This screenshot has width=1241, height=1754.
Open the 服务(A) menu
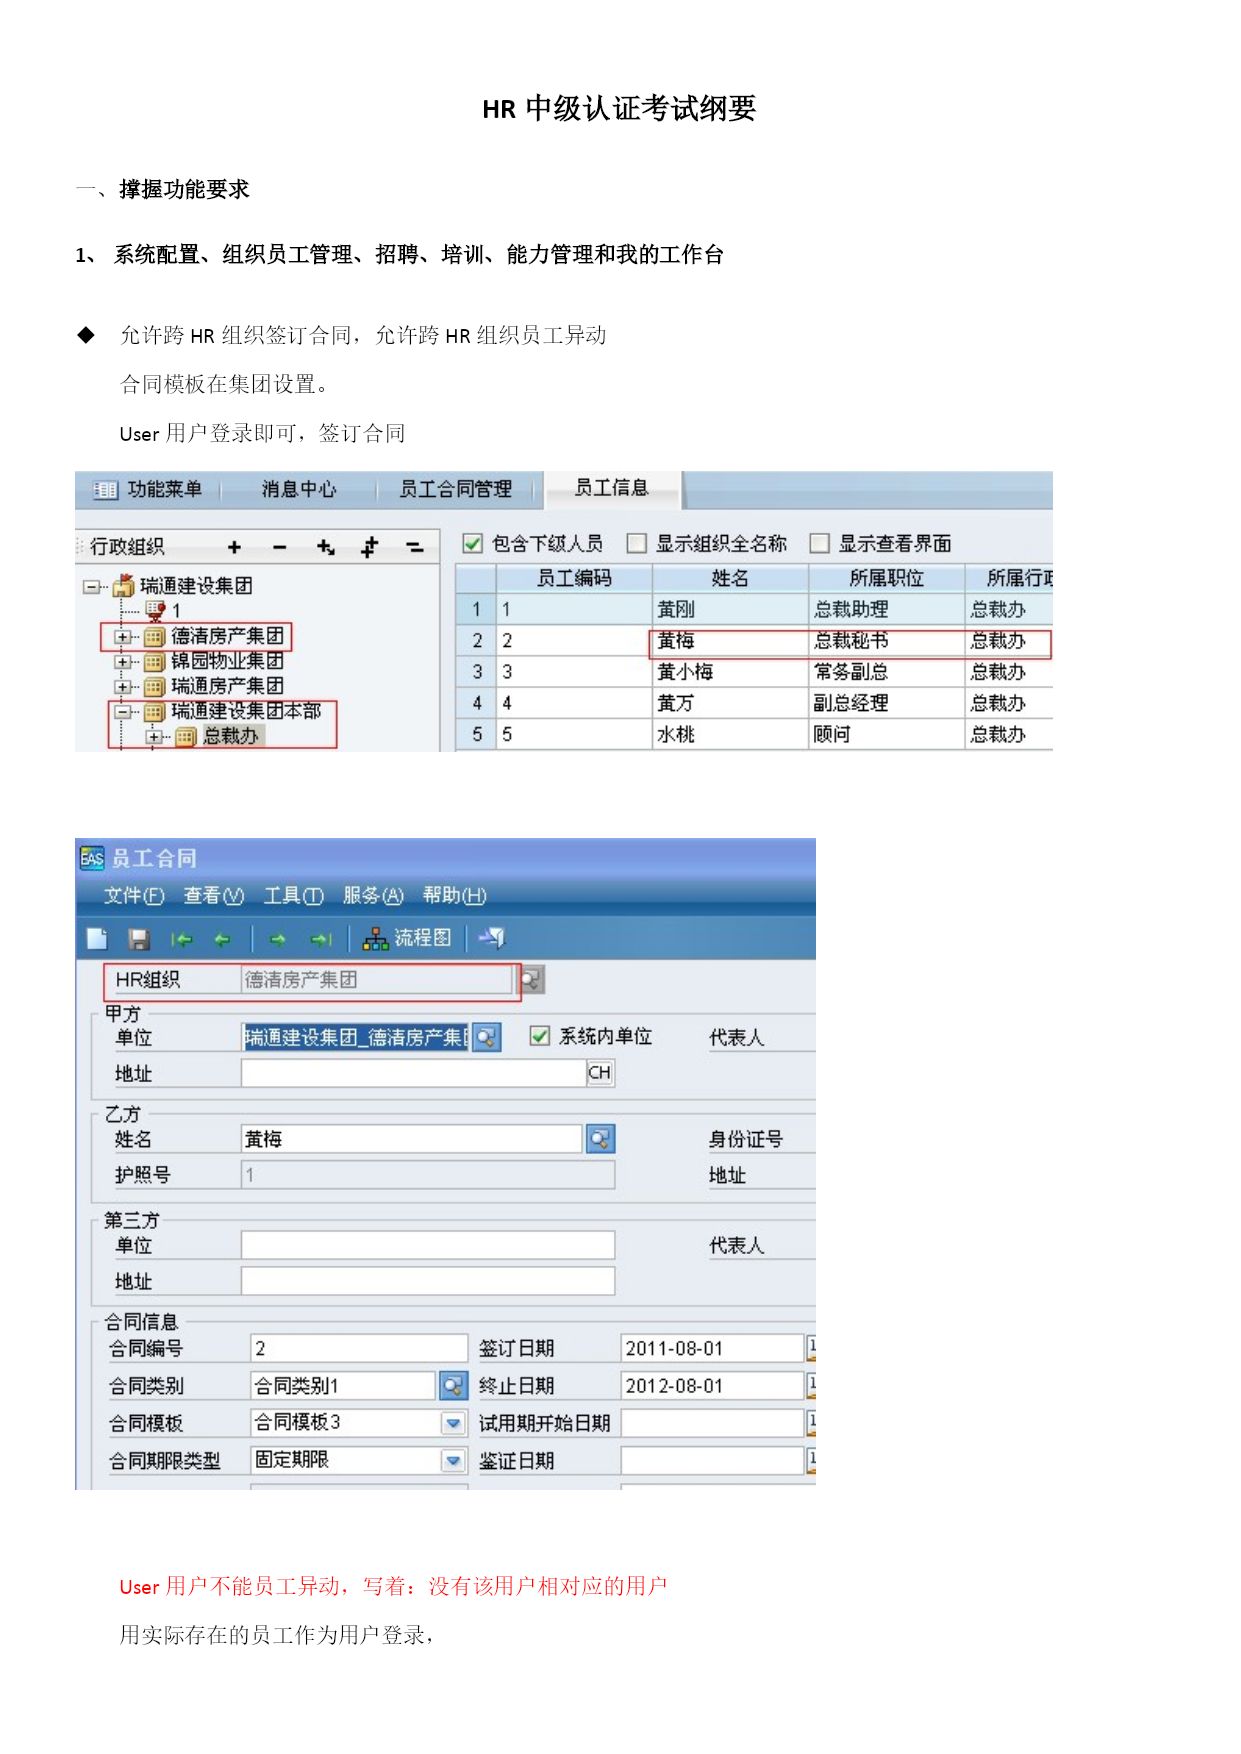(373, 895)
